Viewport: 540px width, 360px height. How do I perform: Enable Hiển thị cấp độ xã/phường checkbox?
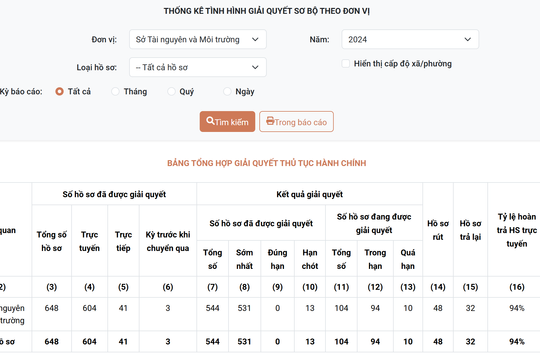click(345, 63)
